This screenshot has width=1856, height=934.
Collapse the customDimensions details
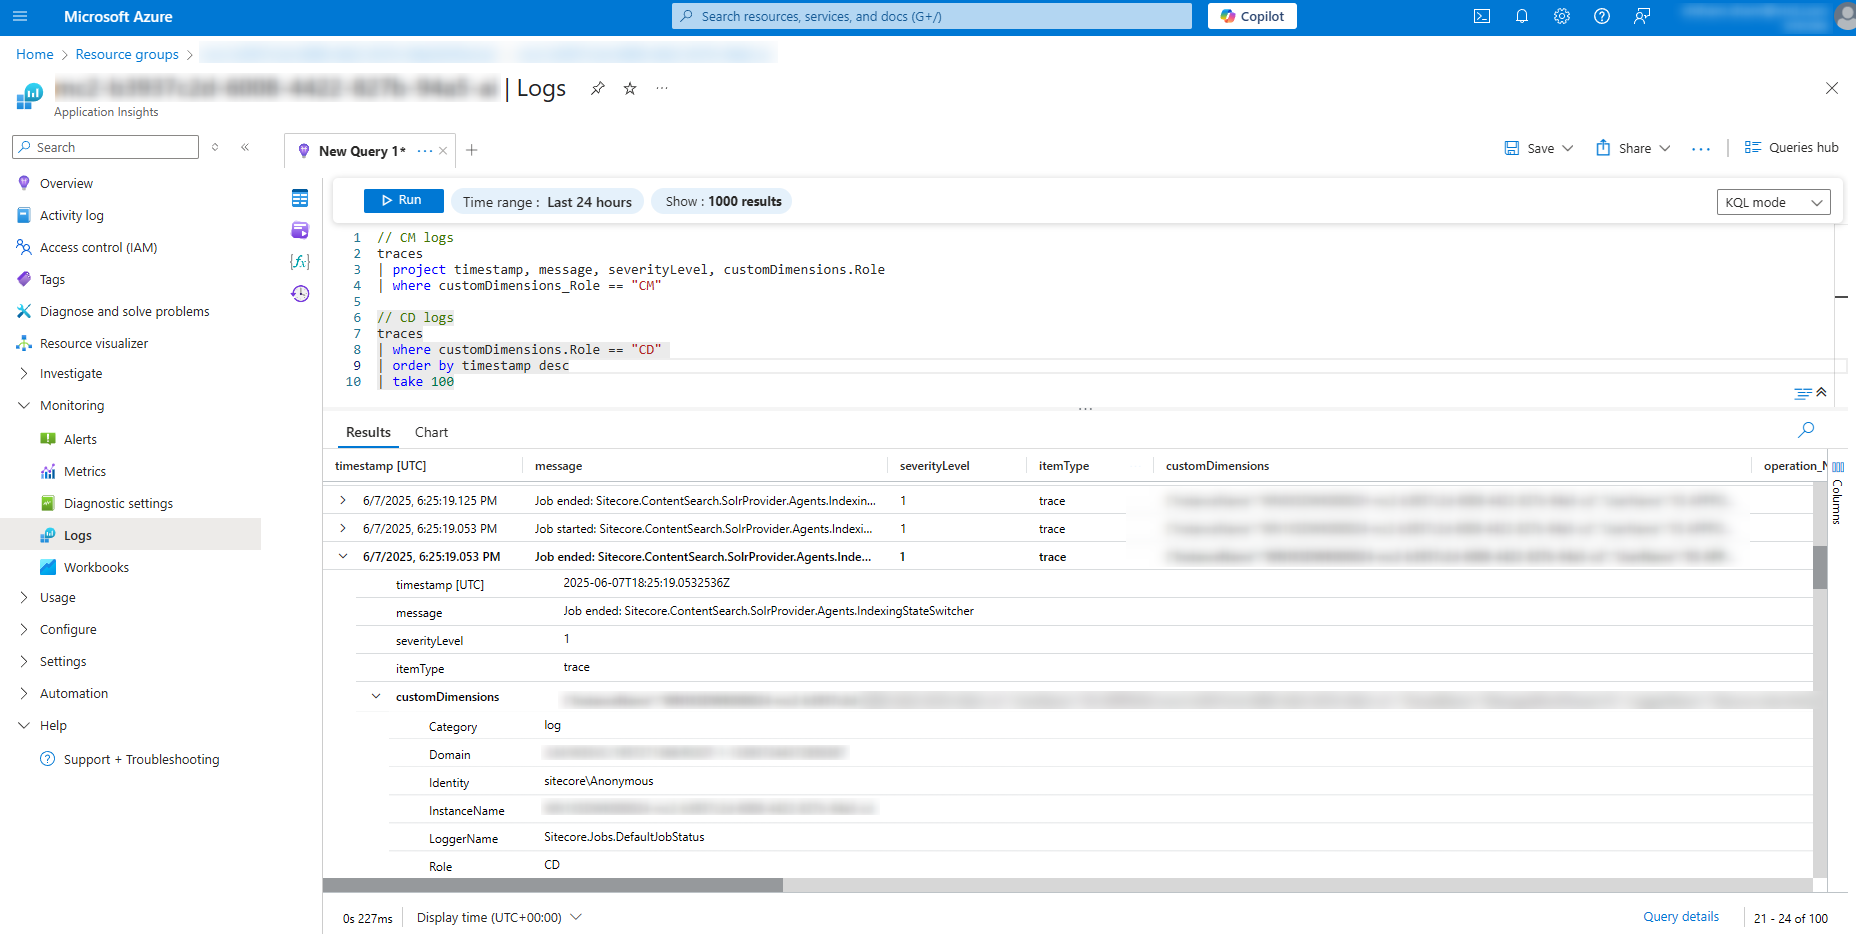point(376,696)
